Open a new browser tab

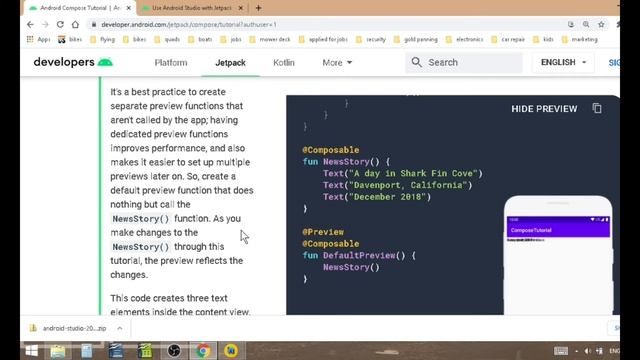tap(258, 8)
